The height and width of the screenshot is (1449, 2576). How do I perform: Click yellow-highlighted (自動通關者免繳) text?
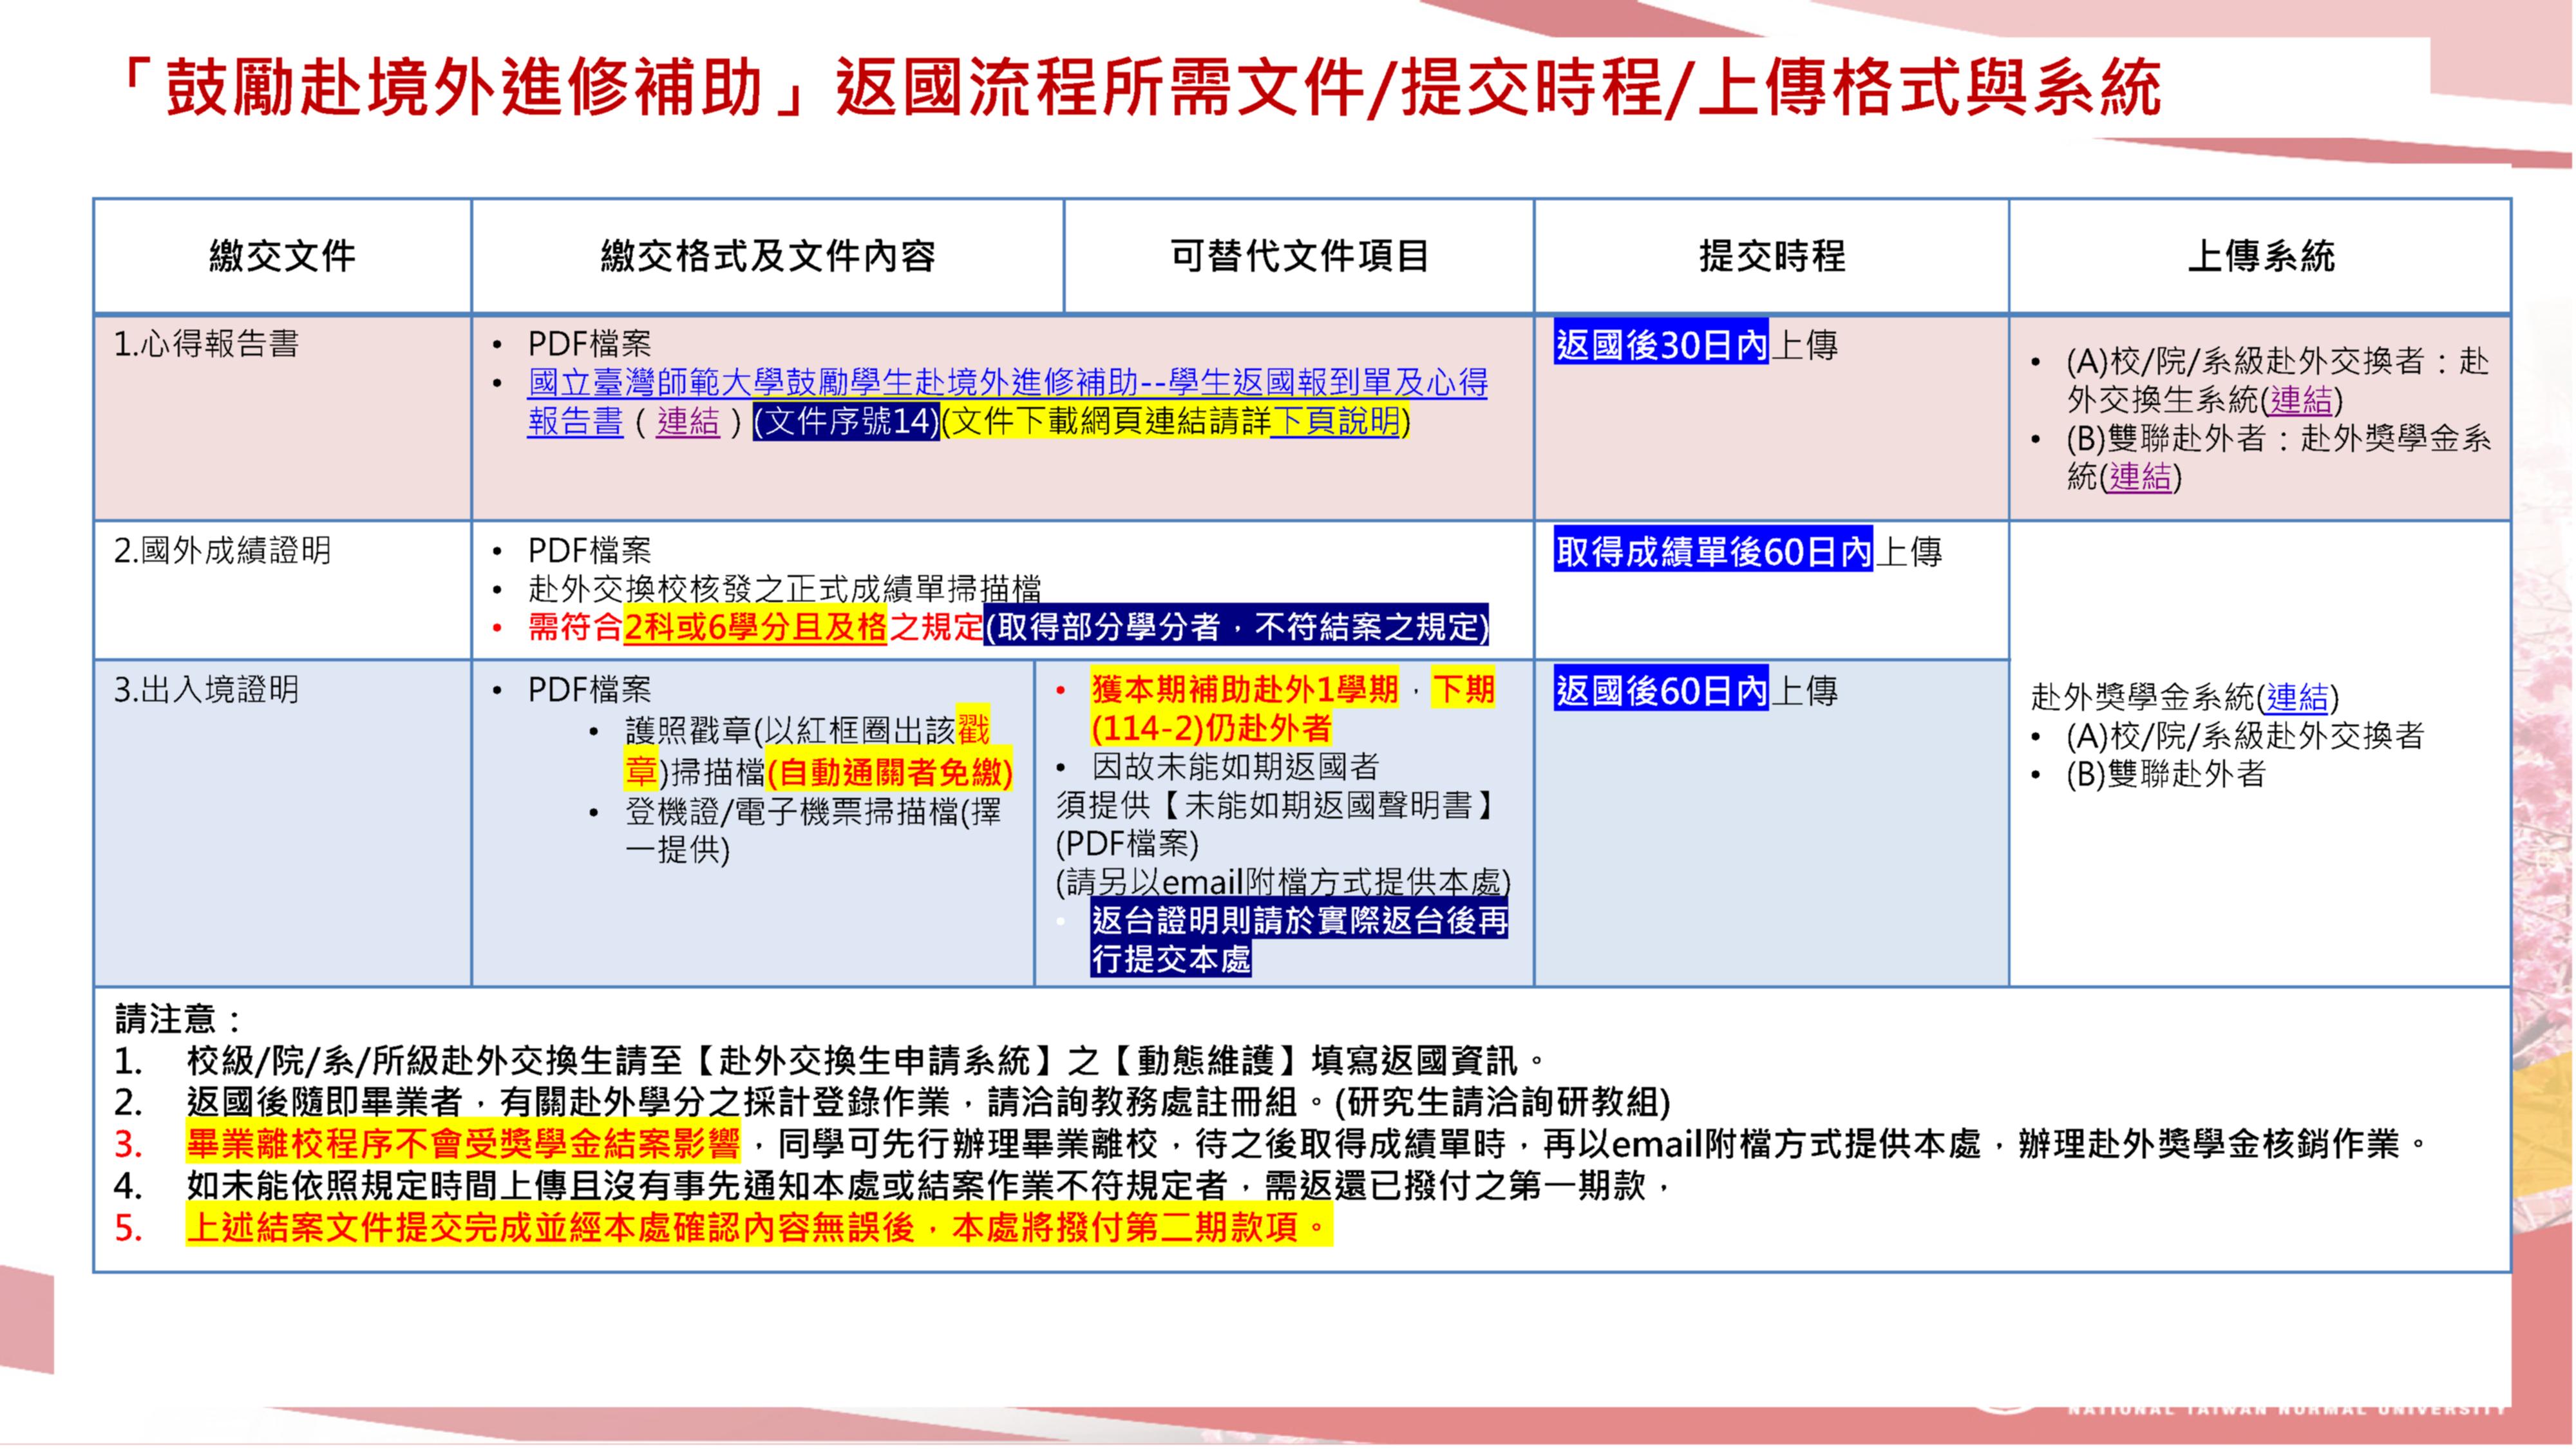(889, 772)
